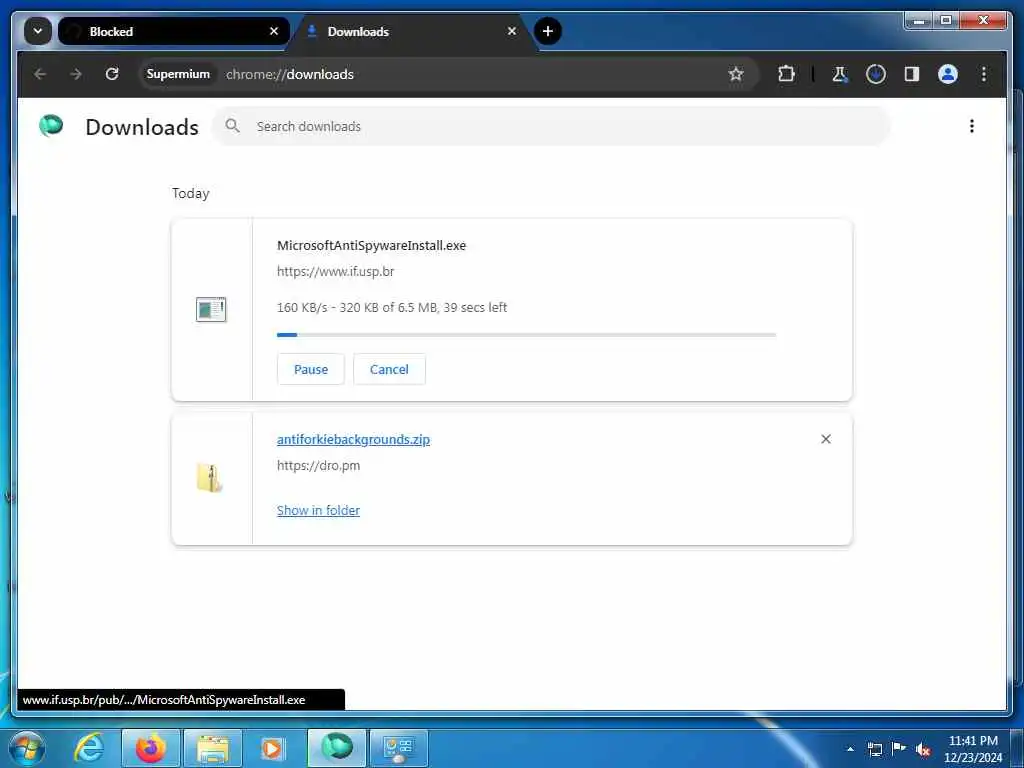Screen dimensions: 1024x768
Task: Open Firefox from the taskbar
Action: coord(150,748)
